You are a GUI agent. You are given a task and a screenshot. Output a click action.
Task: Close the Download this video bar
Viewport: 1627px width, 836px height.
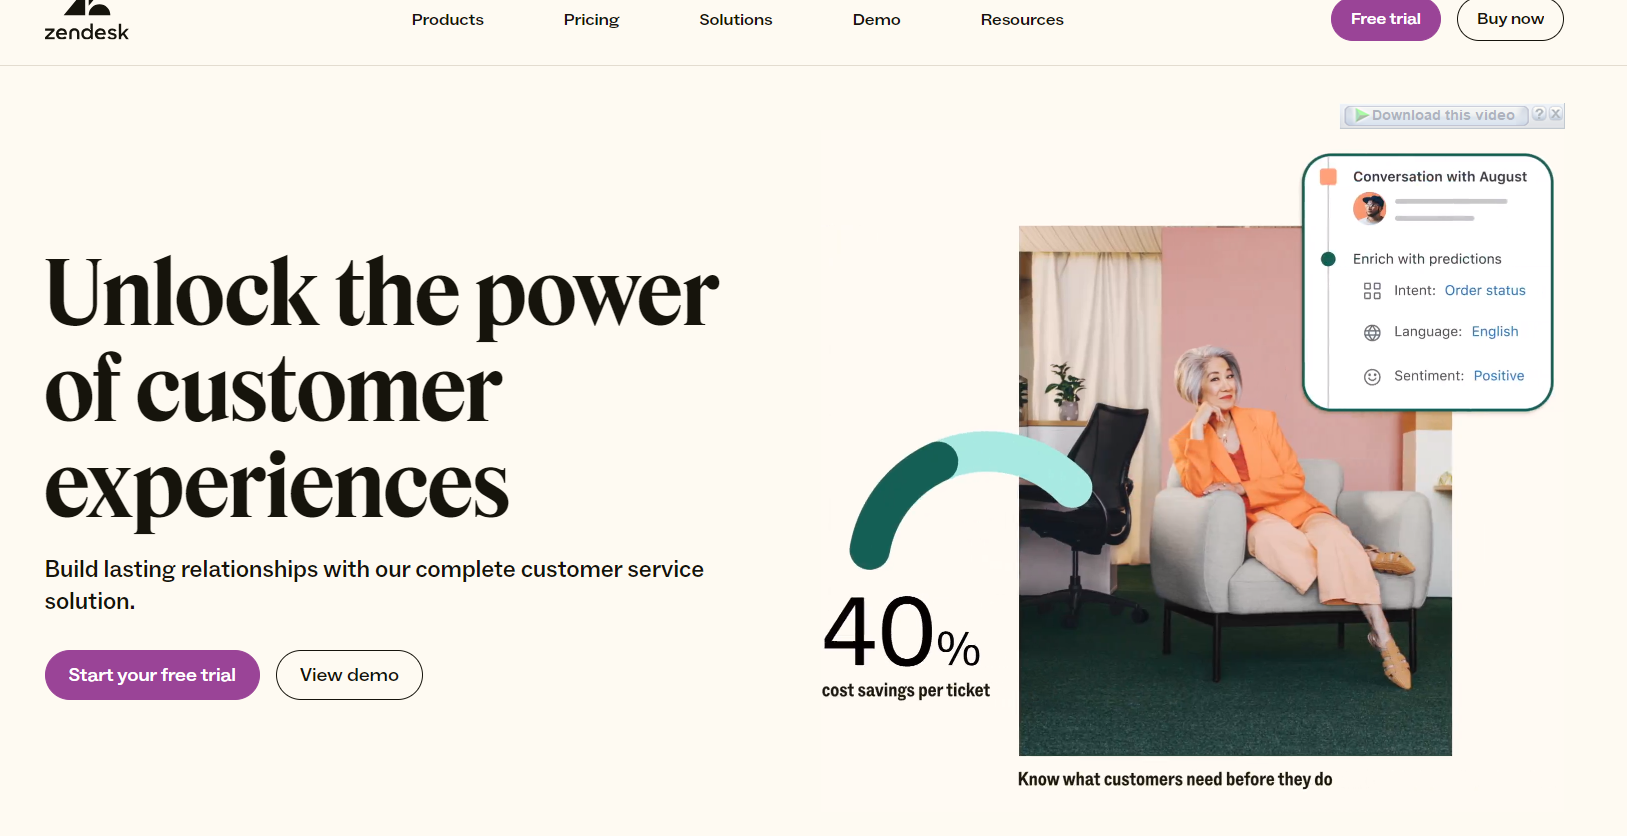pos(1555,114)
